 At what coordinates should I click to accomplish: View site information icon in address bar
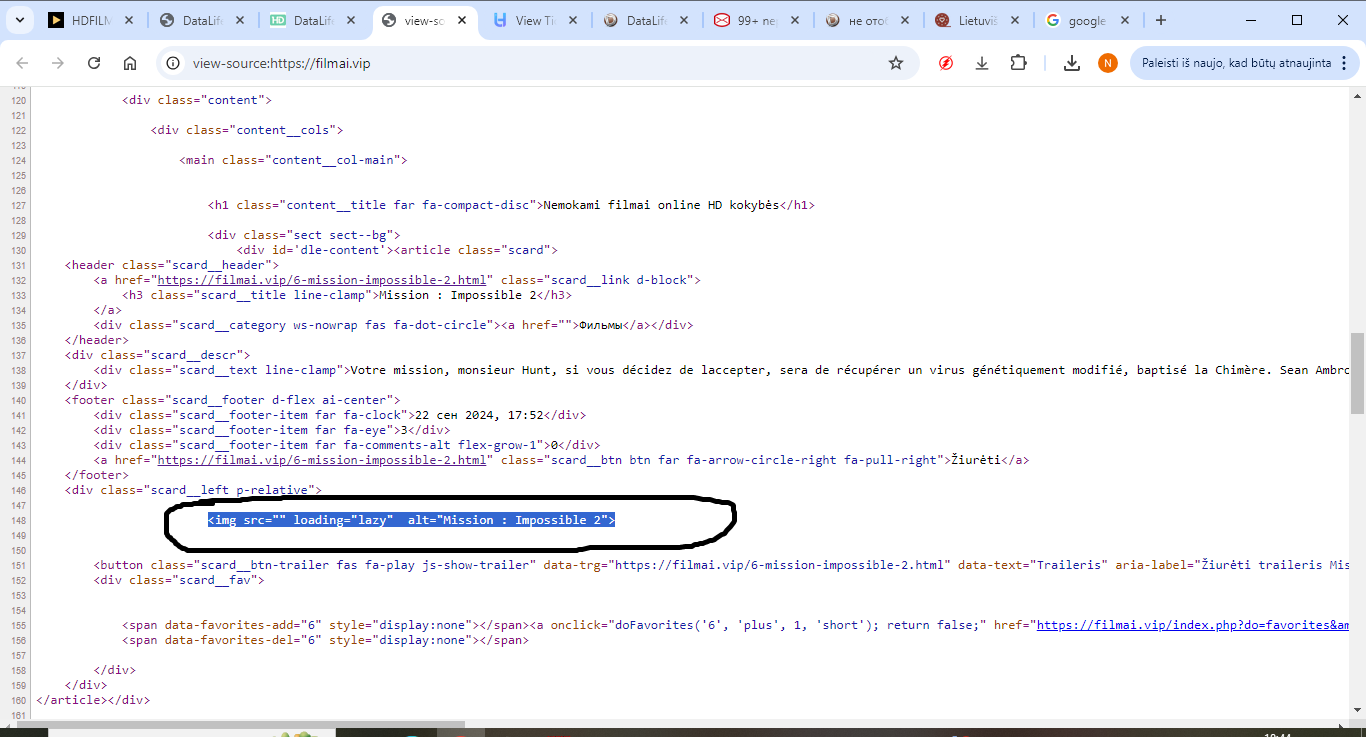coord(174,63)
